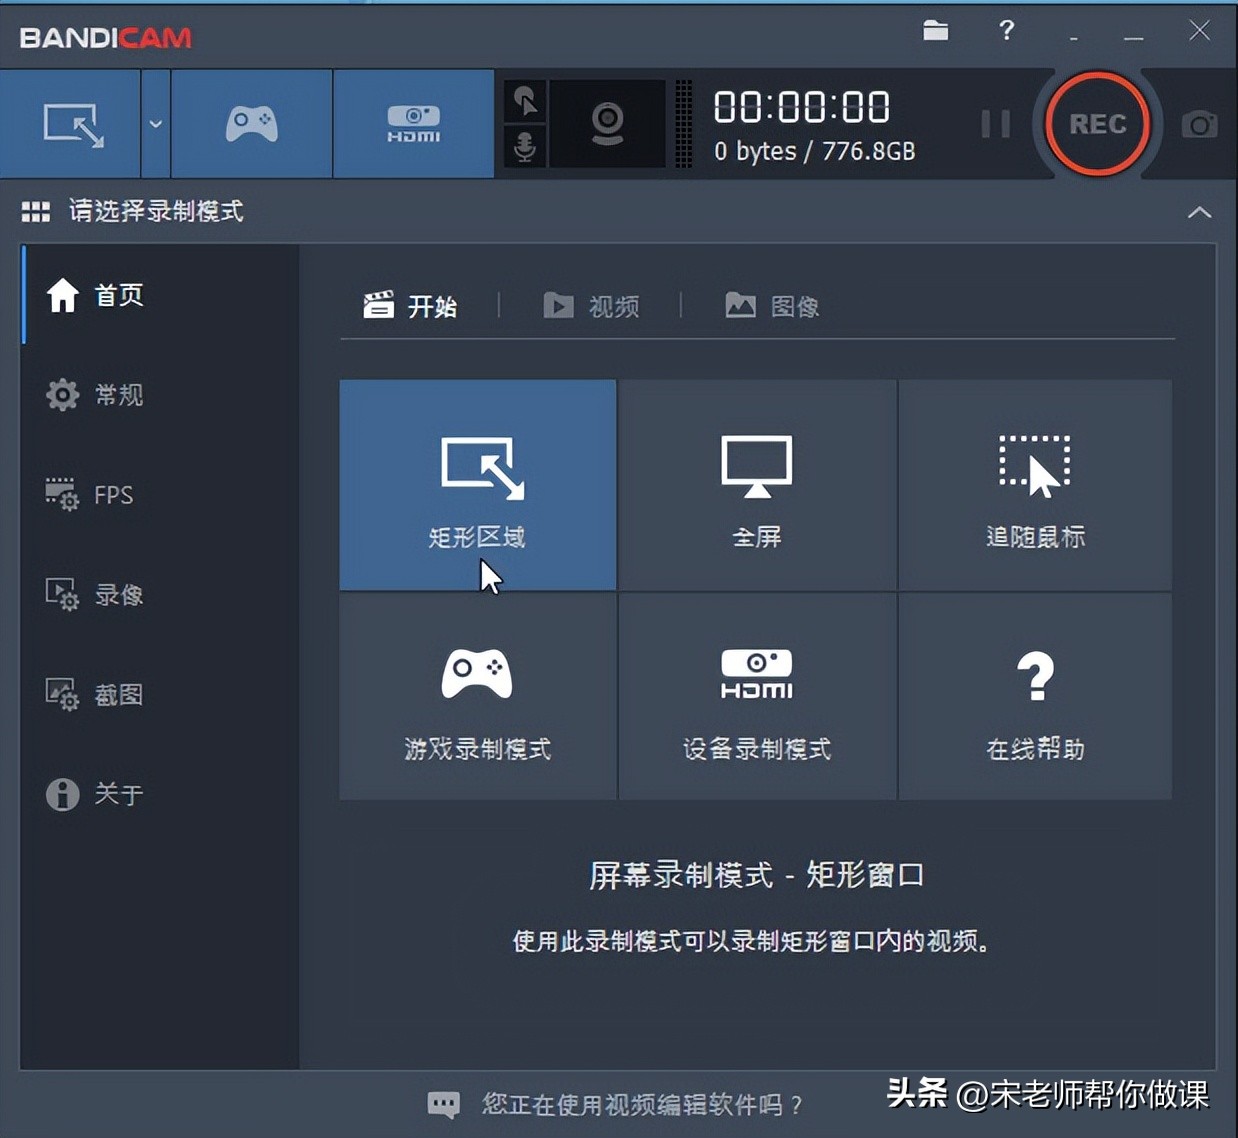This screenshot has height=1138, width=1238.
Task: Select HDMI device recording mode in top toolbar
Action: (x=414, y=124)
